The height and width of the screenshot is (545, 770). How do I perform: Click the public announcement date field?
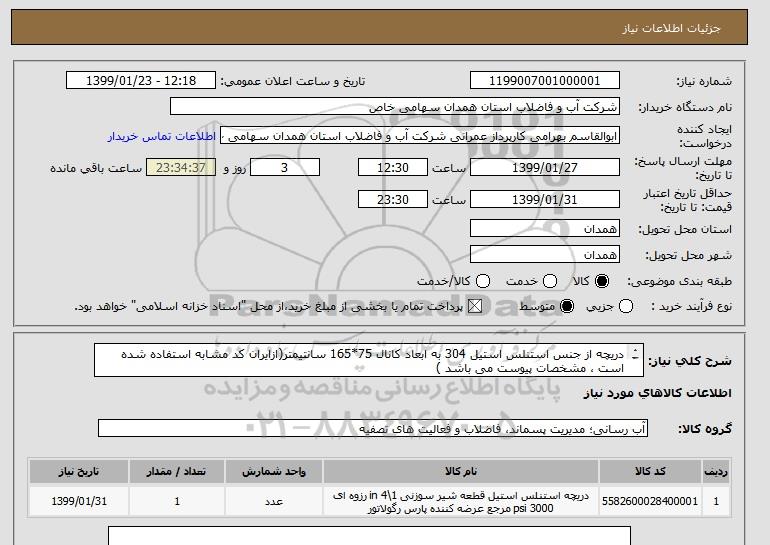click(141, 81)
